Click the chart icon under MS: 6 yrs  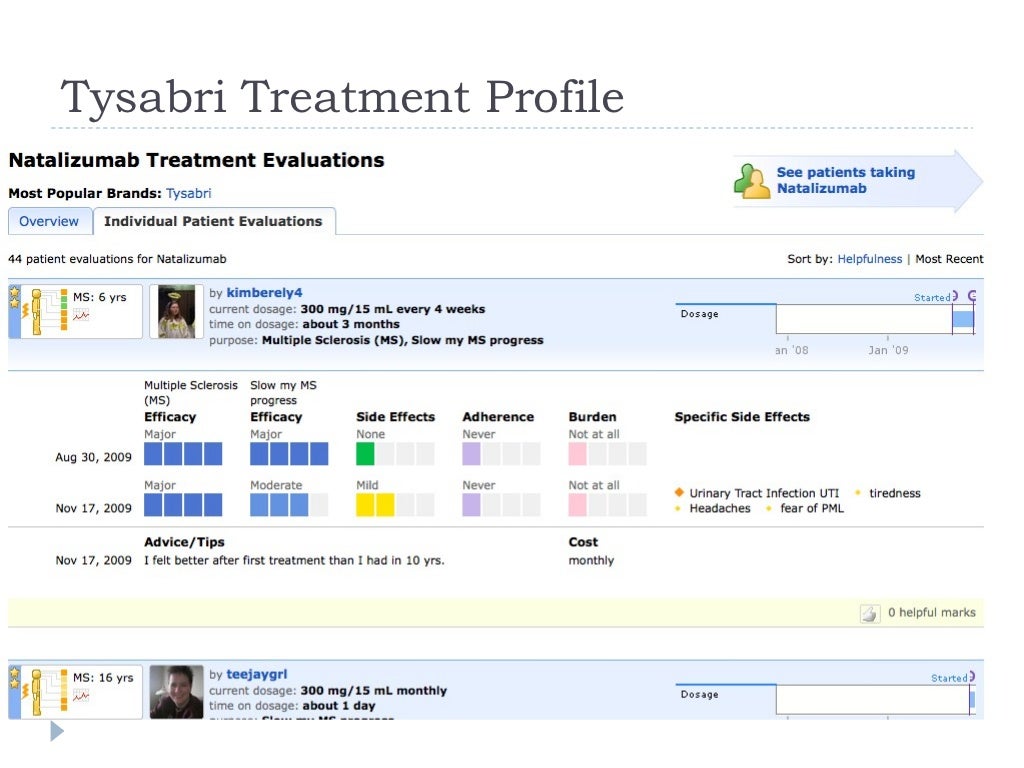[x=82, y=315]
